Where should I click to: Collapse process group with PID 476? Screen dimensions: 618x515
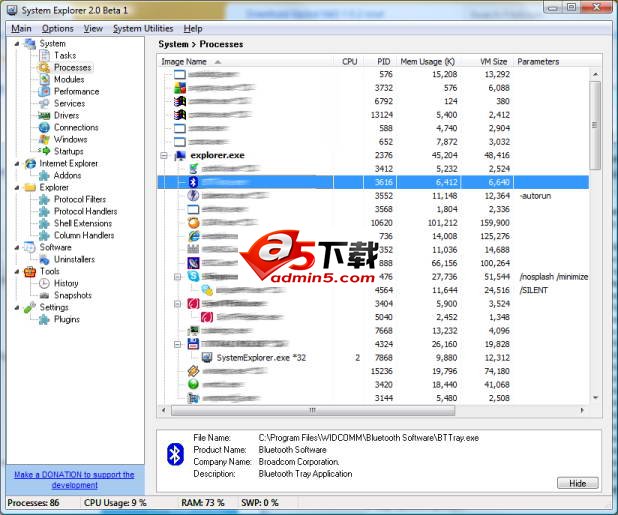click(177, 277)
